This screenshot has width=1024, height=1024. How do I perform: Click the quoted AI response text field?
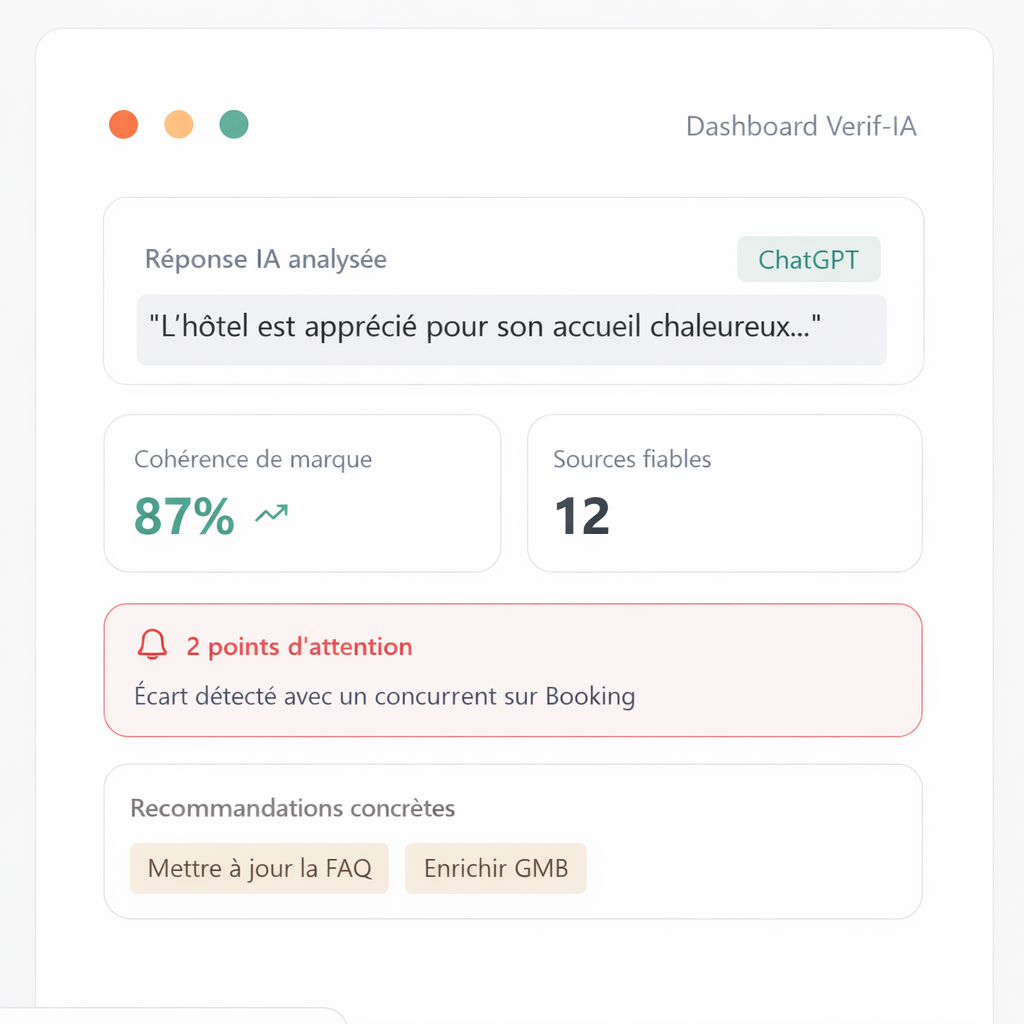511,329
